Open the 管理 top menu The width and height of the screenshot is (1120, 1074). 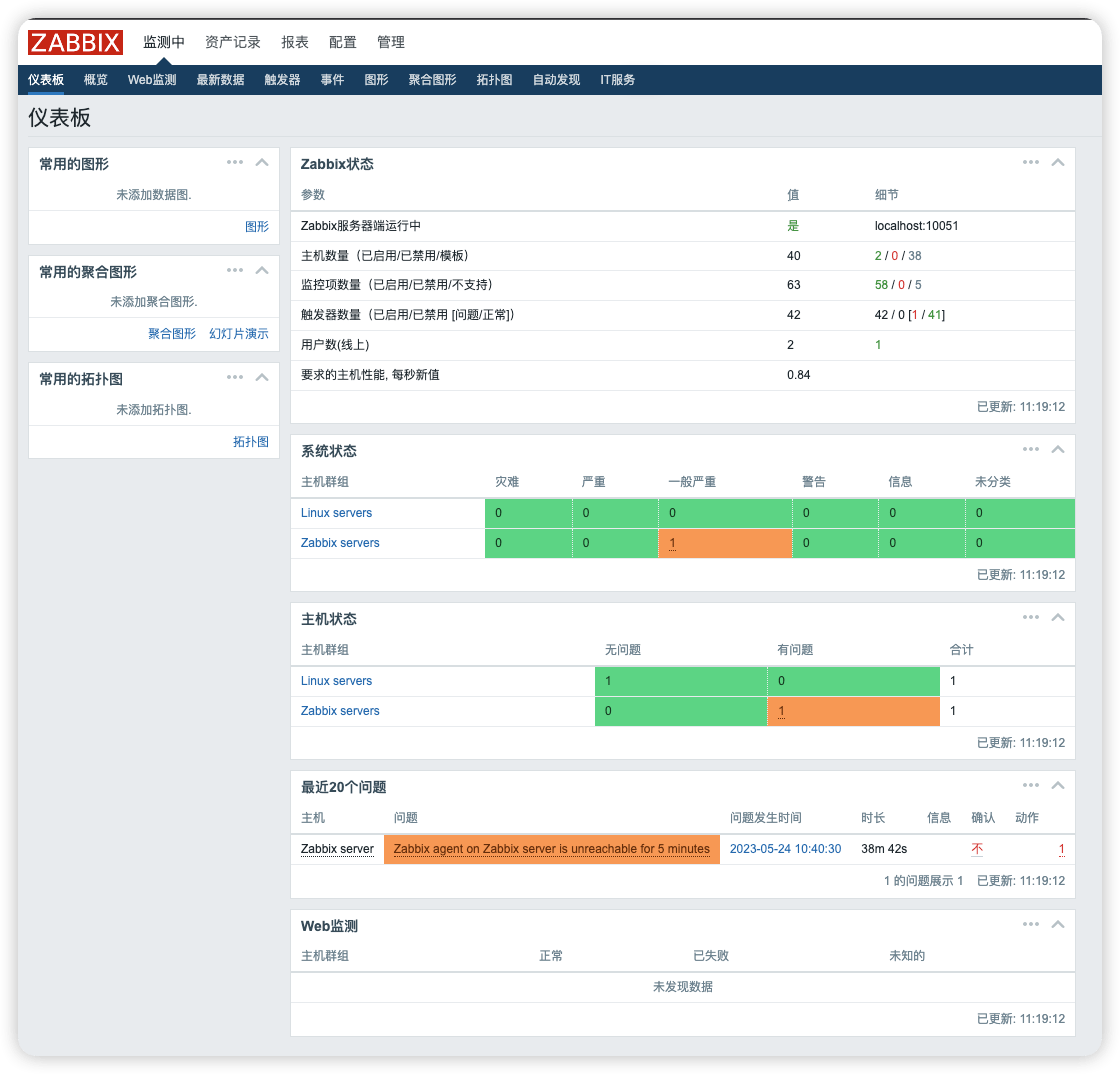[x=391, y=42]
